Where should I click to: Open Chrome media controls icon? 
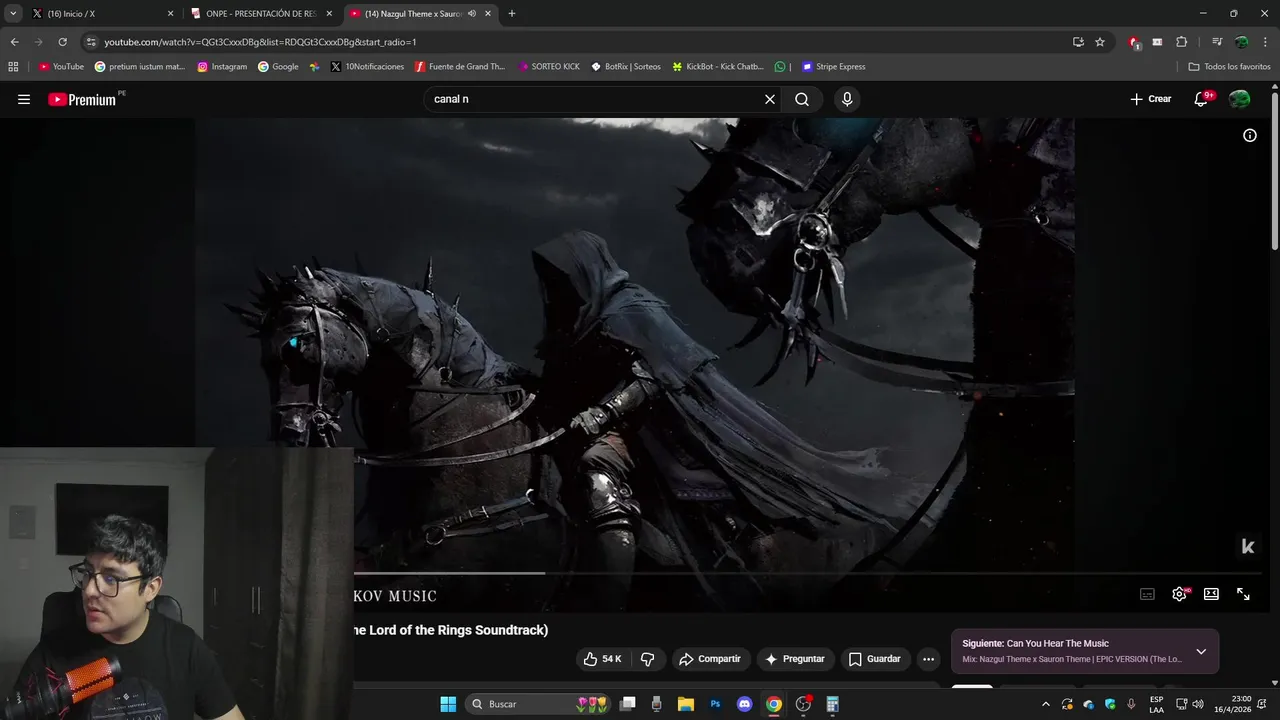point(1217,42)
